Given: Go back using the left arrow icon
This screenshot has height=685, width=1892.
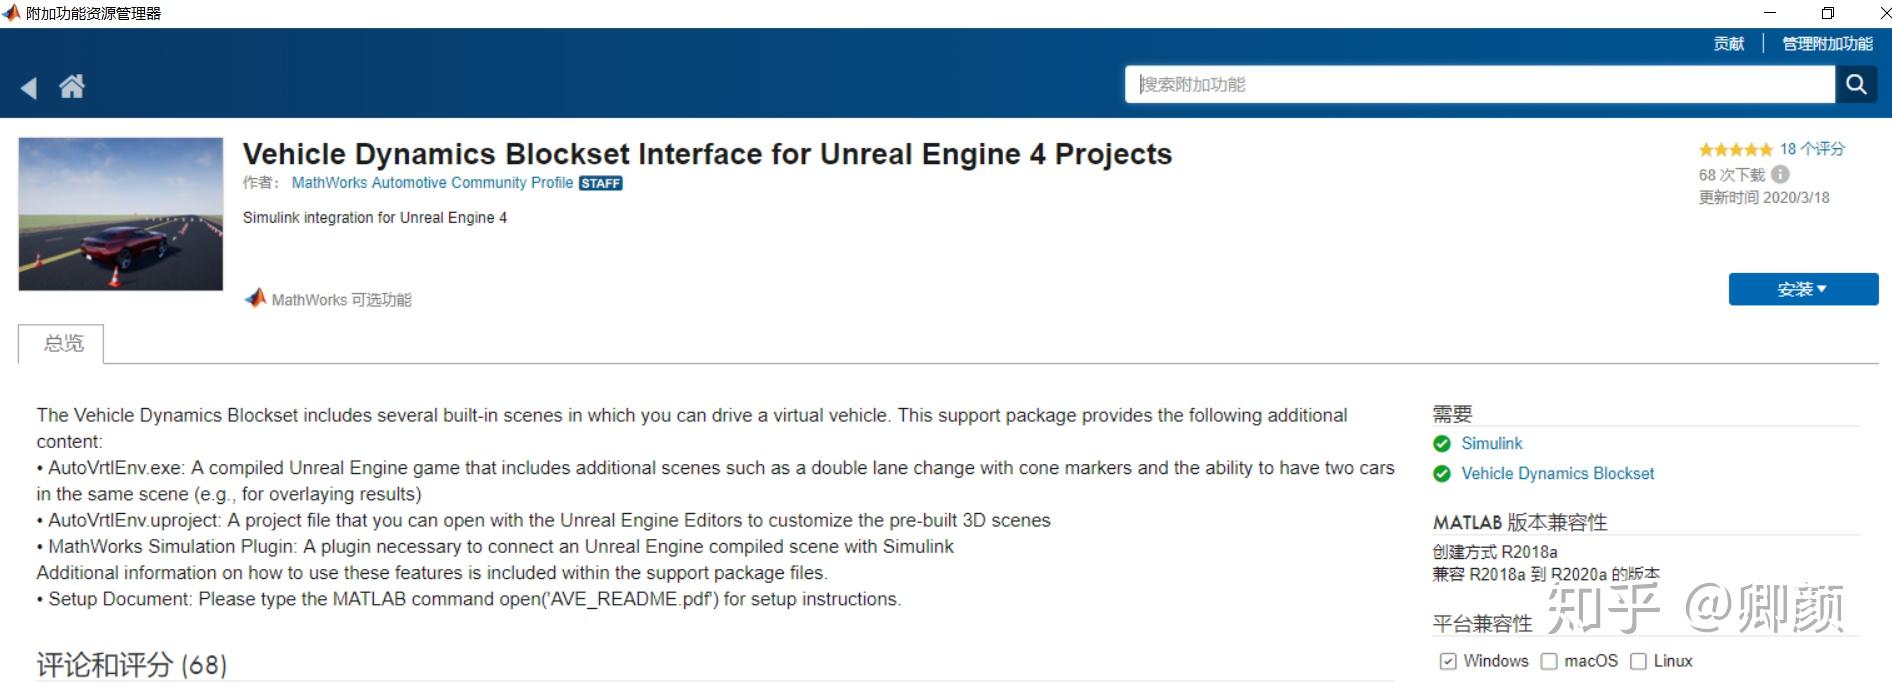Looking at the screenshot, I should pos(29,88).
